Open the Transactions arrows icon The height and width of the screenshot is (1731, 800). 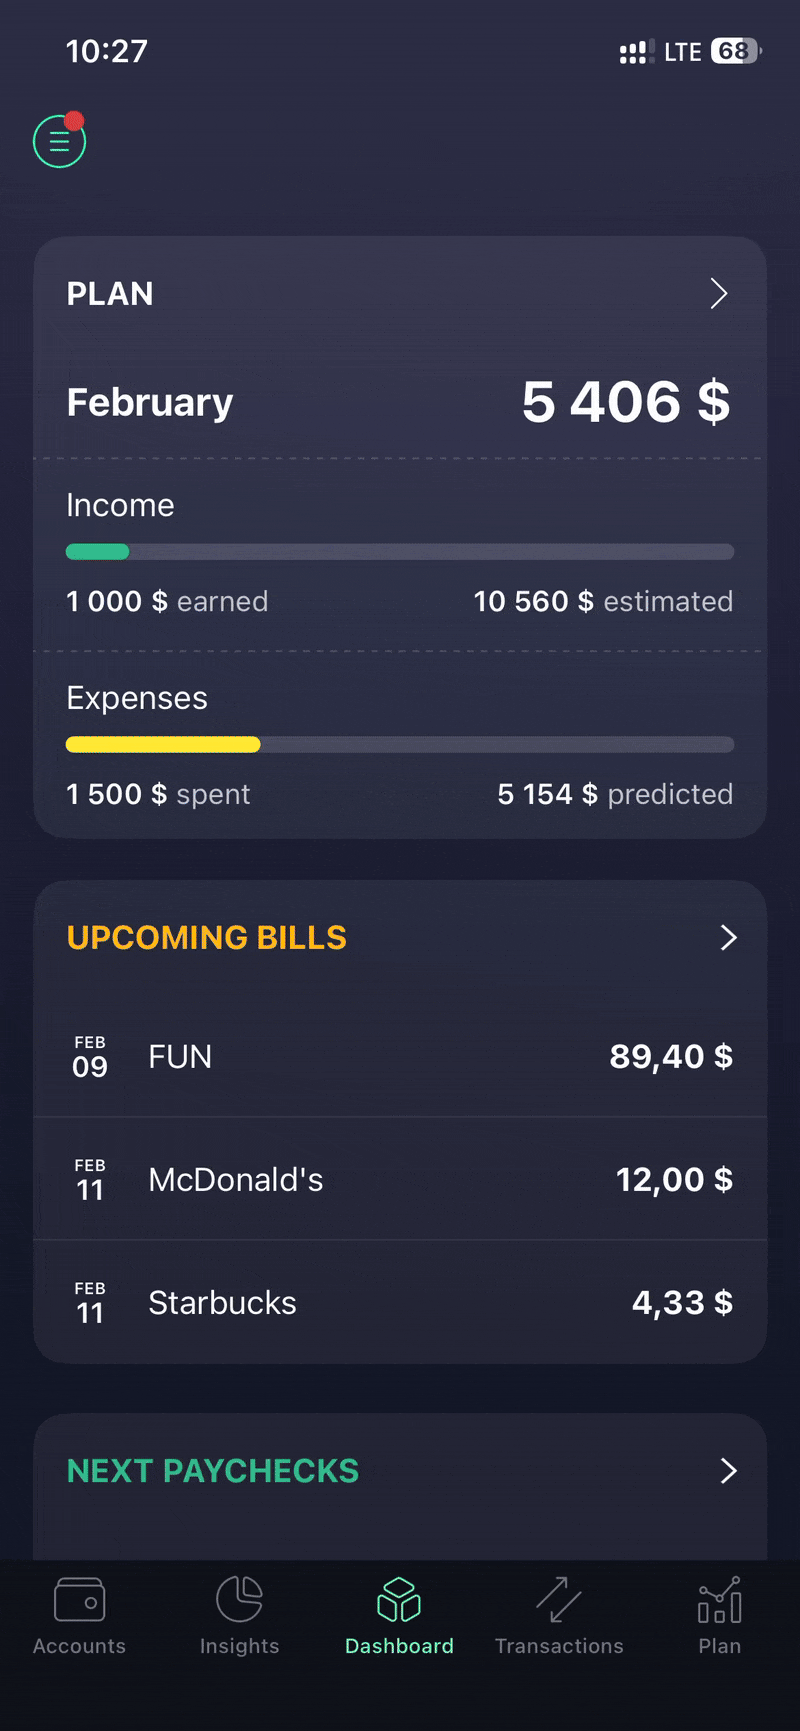click(x=559, y=1599)
